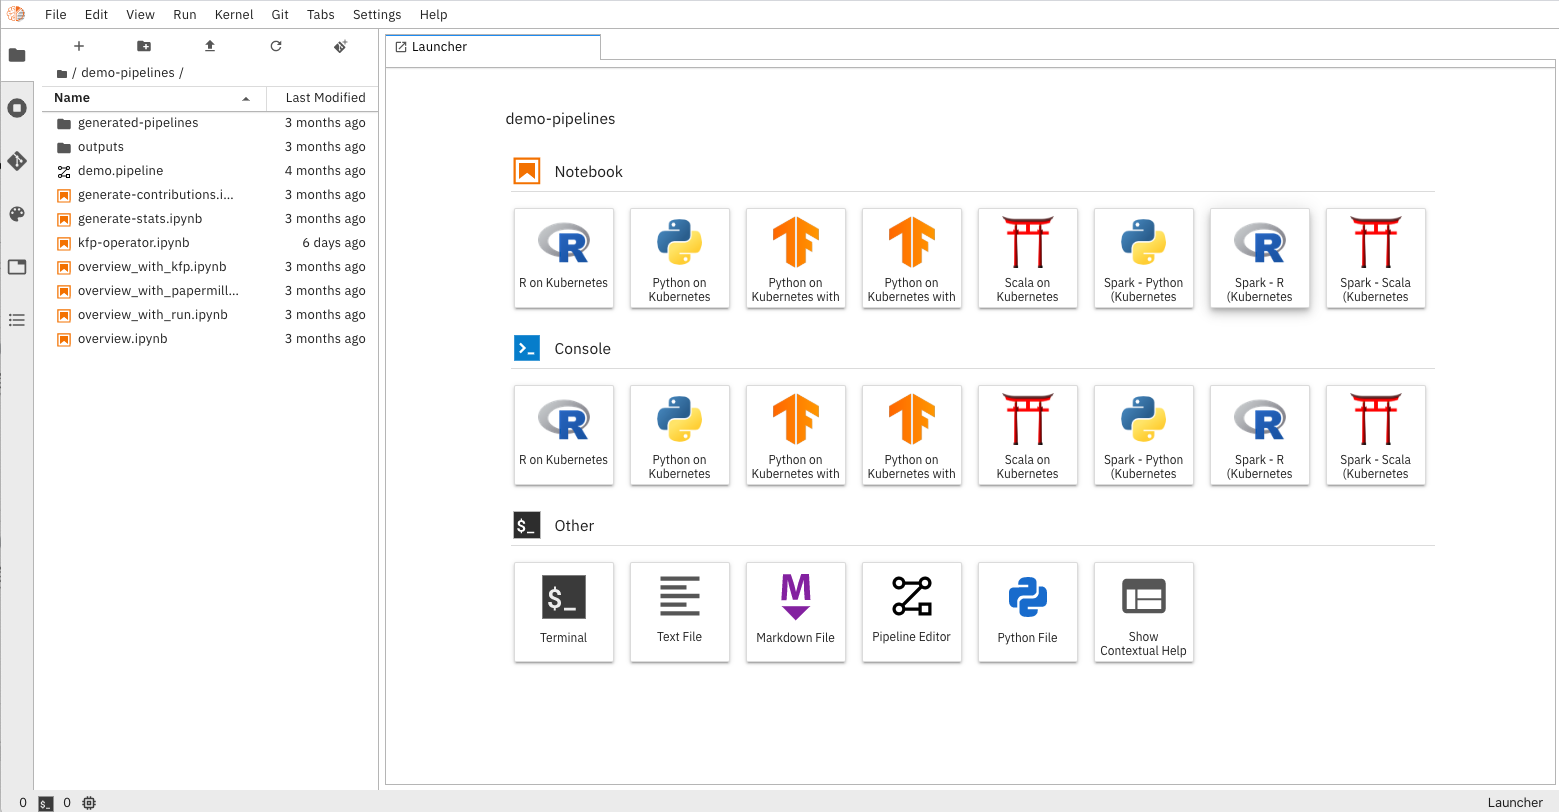This screenshot has width=1559, height=812.
Task: Select the demo.pipeline file
Action: tap(120, 171)
